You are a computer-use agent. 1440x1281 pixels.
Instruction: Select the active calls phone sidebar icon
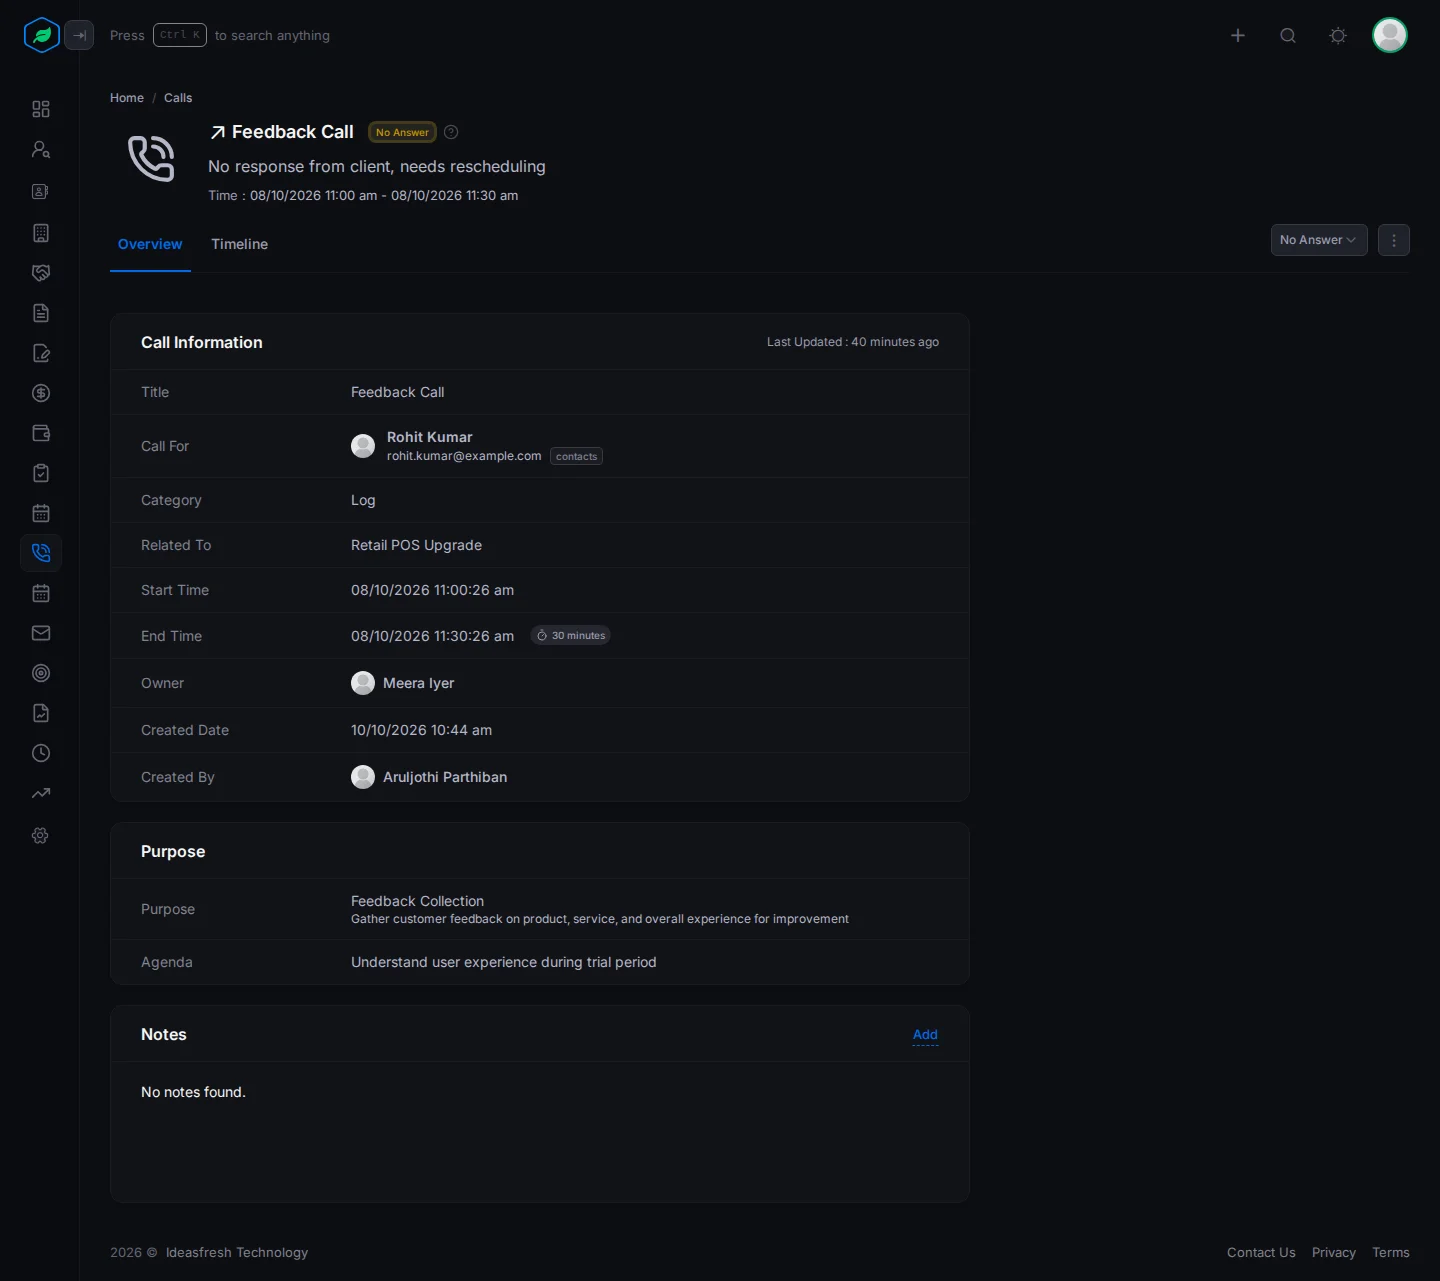tap(41, 553)
